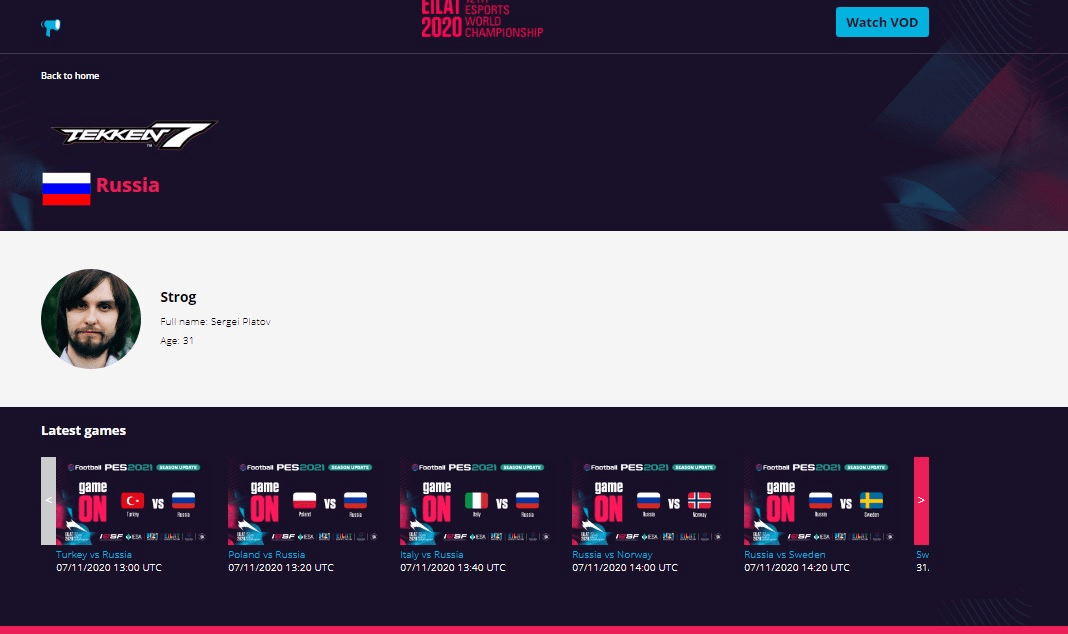Select the Russia country name heading
1068x634 pixels.
click(127, 185)
